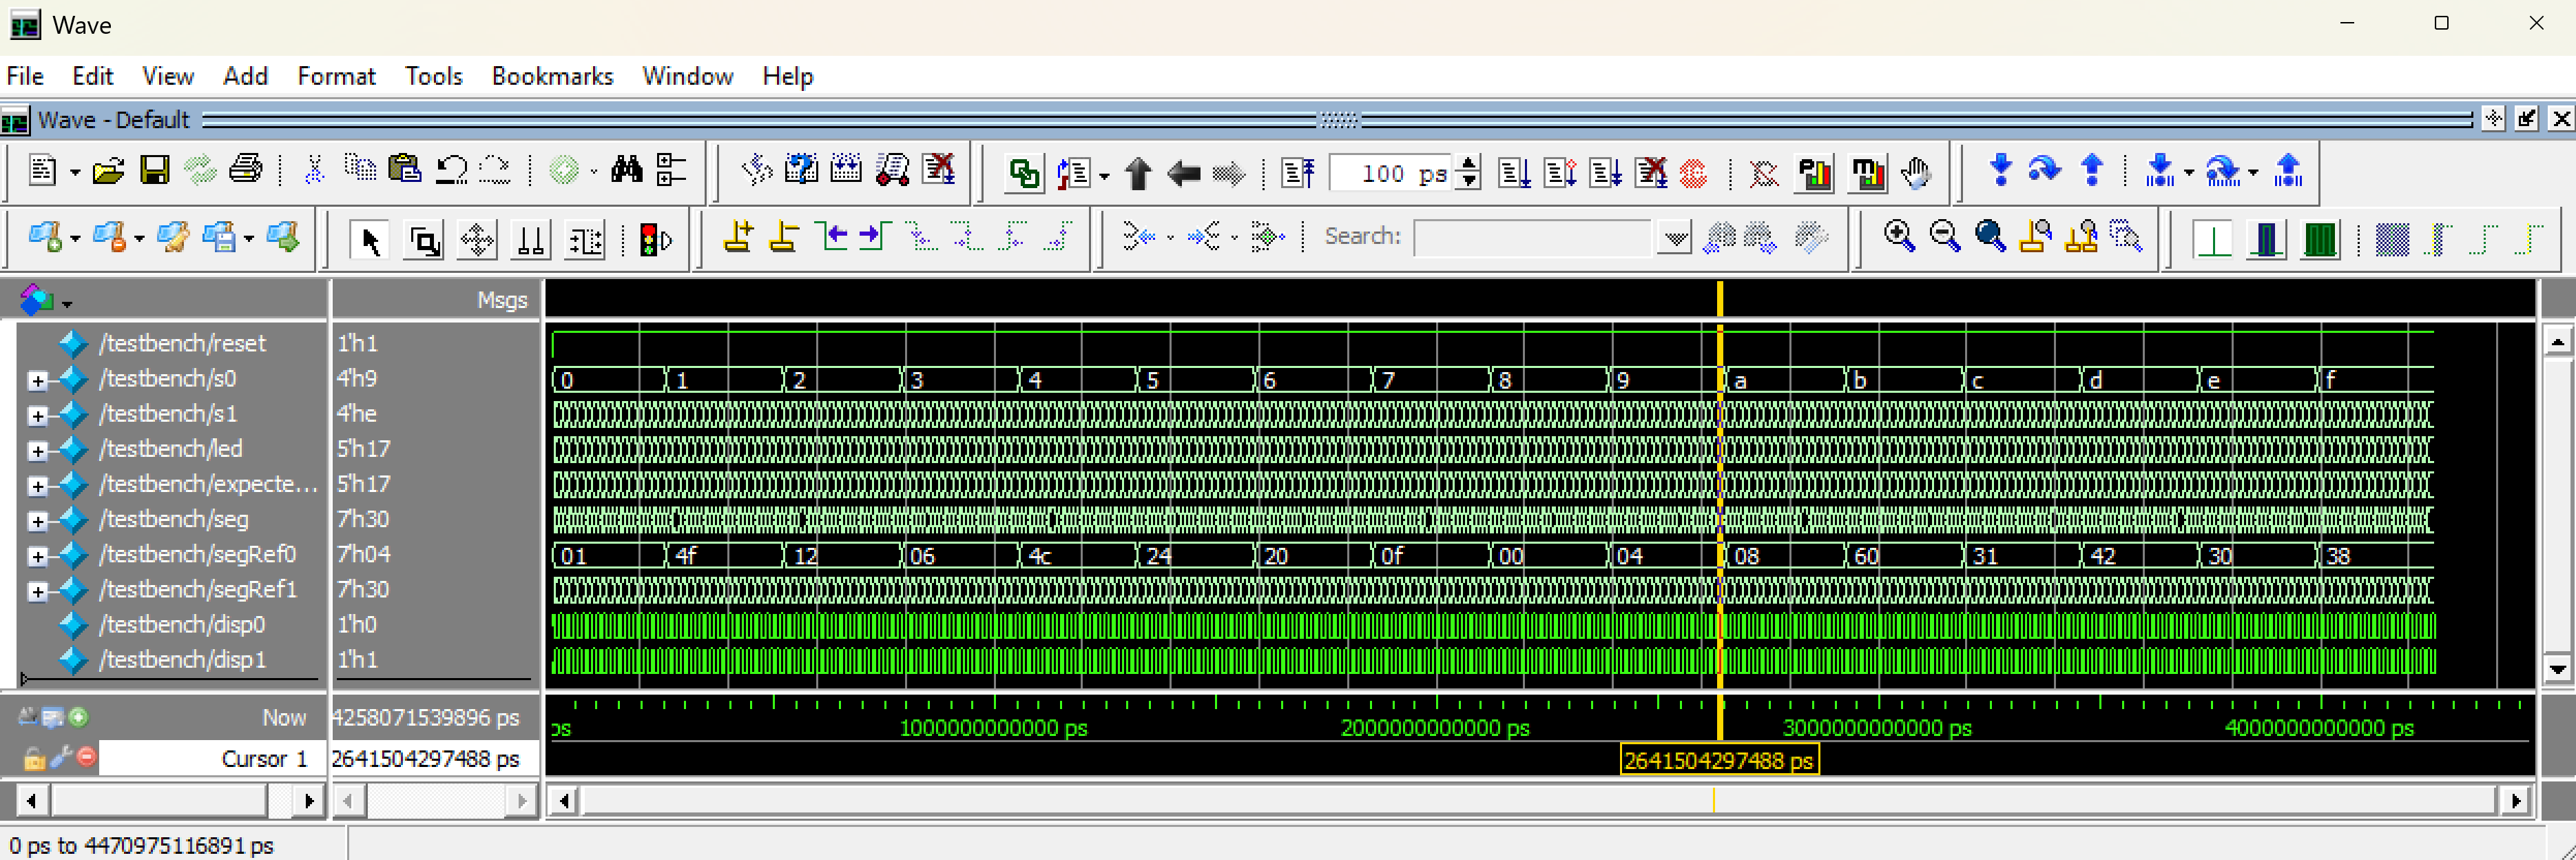The height and width of the screenshot is (860, 2576).
Task: Expand the /testbench/s0 signal
Action: click(37, 380)
